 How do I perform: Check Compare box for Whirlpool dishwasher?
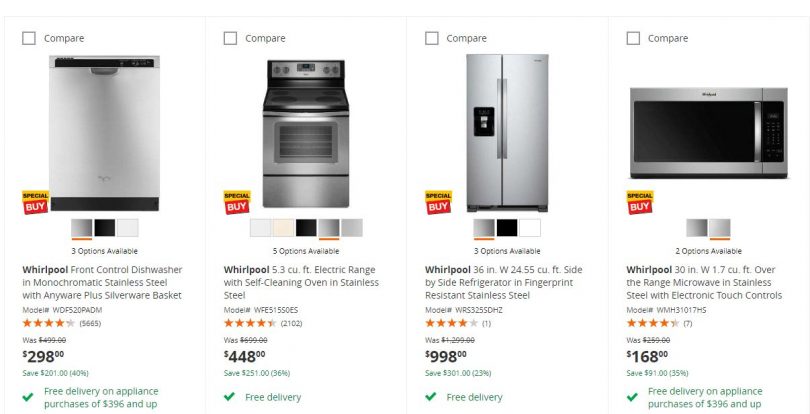29,38
